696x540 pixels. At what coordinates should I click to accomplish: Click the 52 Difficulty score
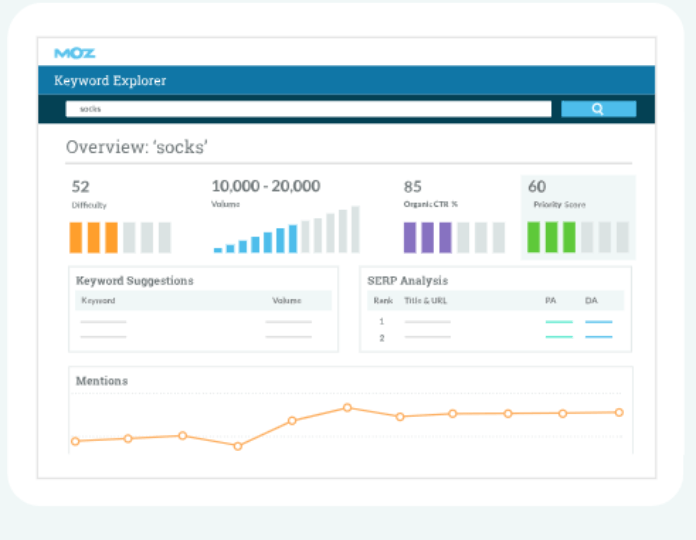(80, 186)
